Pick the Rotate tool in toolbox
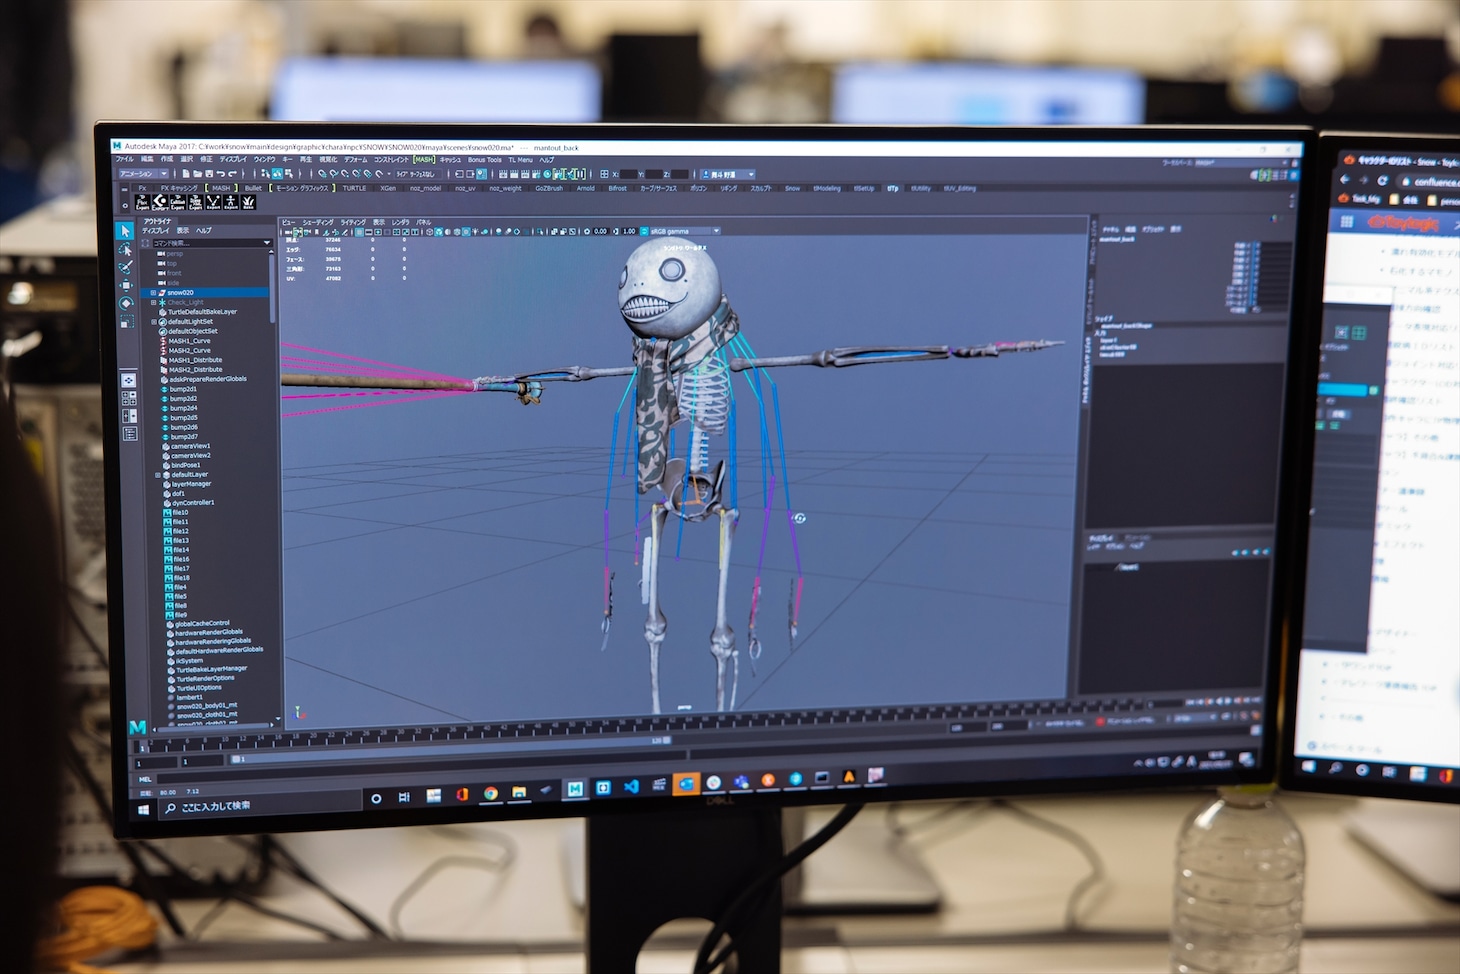Image resolution: width=1460 pixels, height=974 pixels. pyautogui.click(x=126, y=303)
